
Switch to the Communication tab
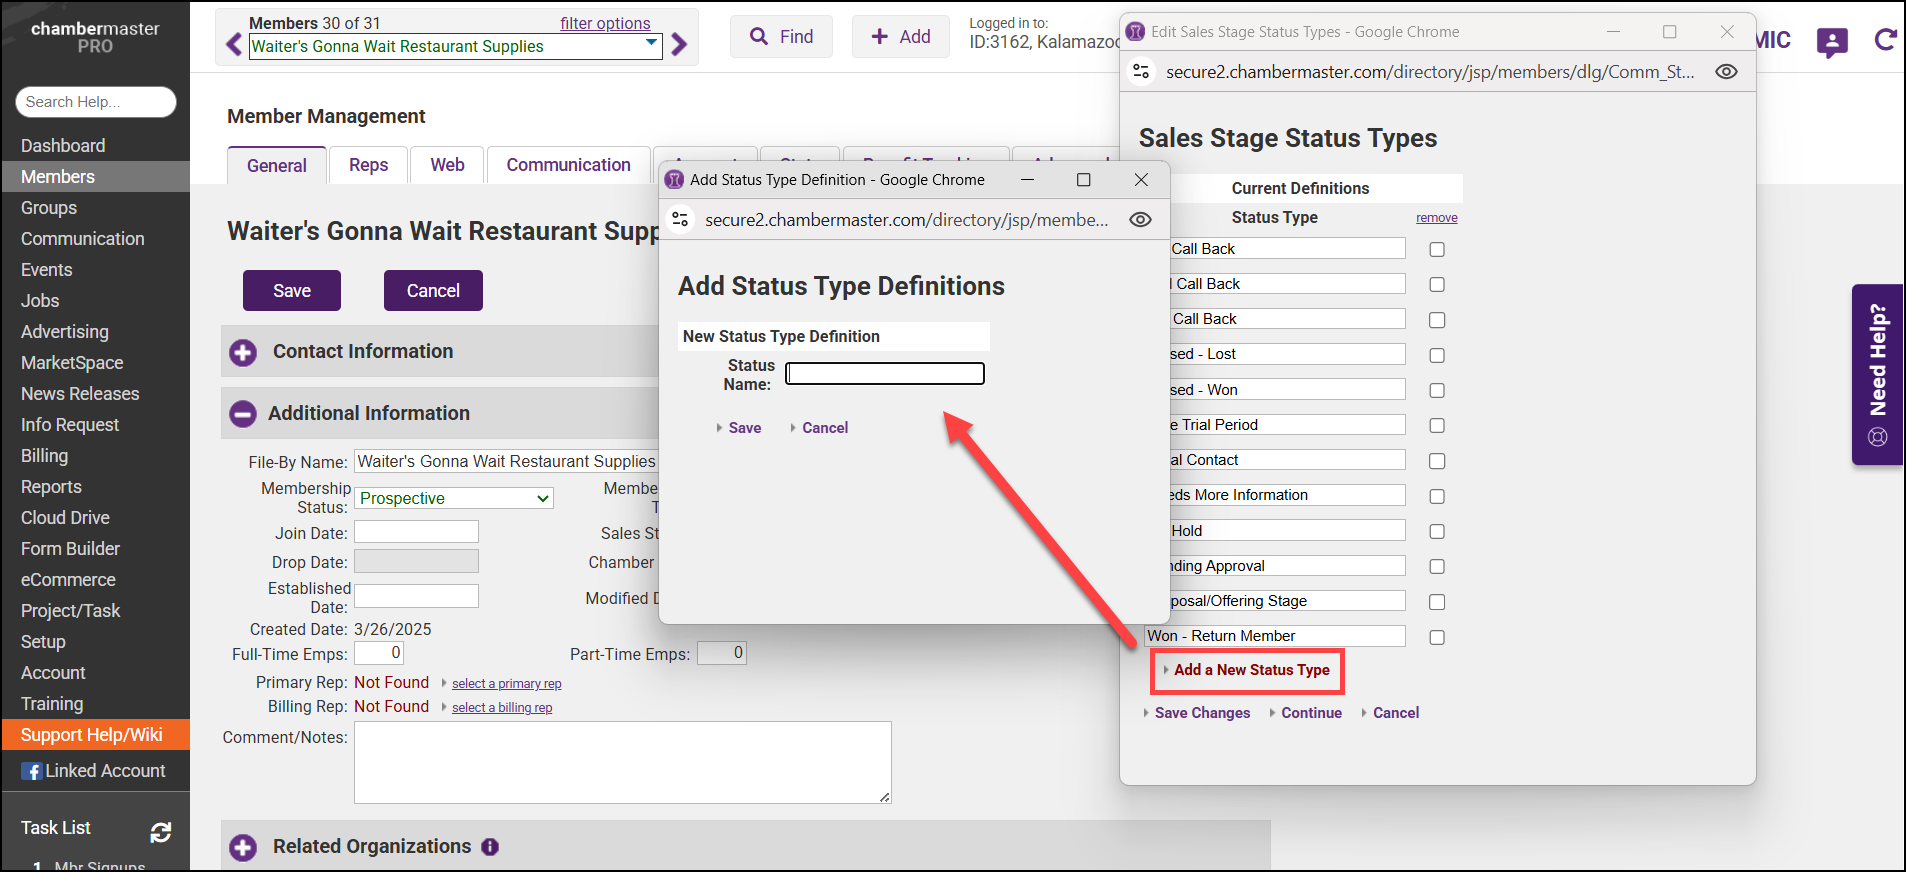(x=568, y=165)
